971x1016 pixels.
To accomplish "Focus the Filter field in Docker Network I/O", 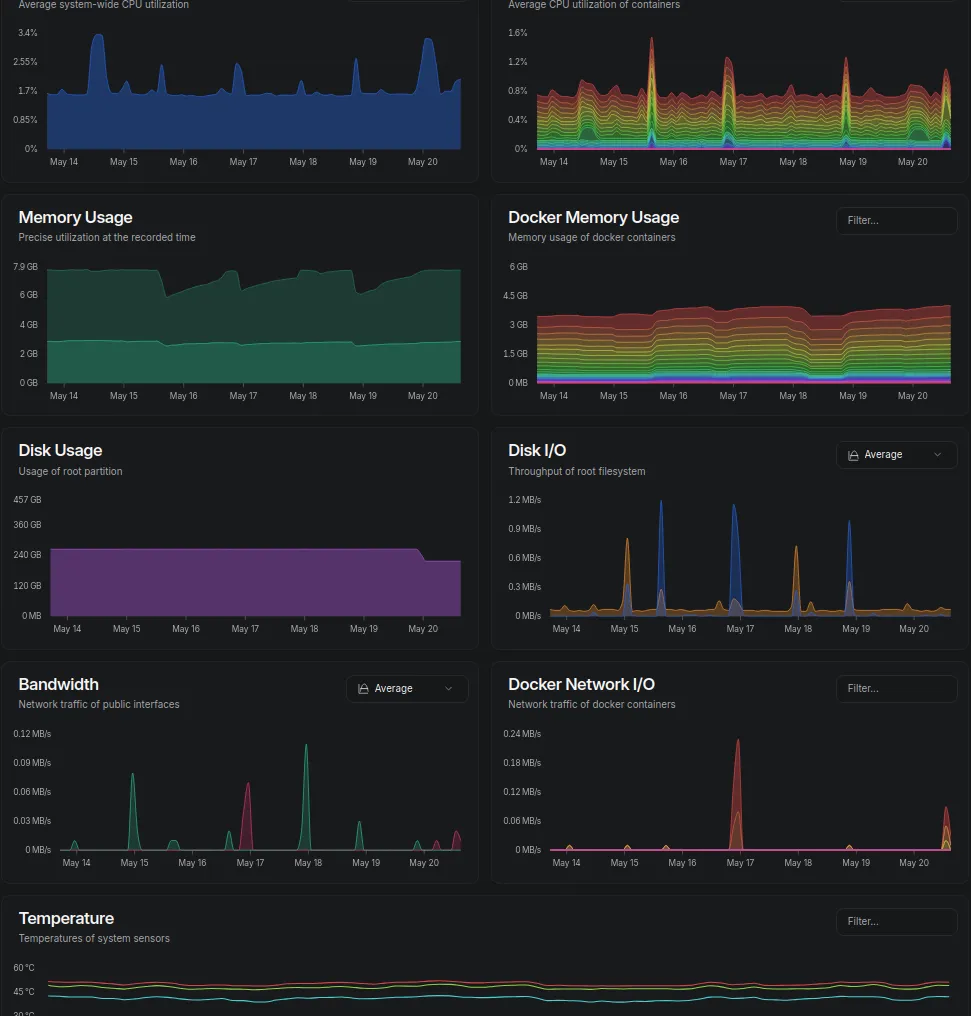I will (897, 689).
